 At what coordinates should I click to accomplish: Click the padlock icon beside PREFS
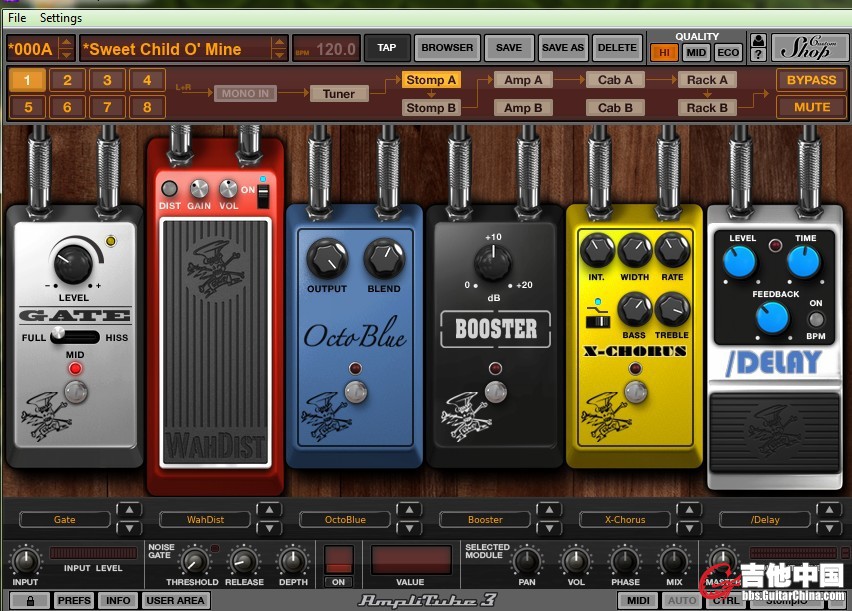(x=30, y=601)
